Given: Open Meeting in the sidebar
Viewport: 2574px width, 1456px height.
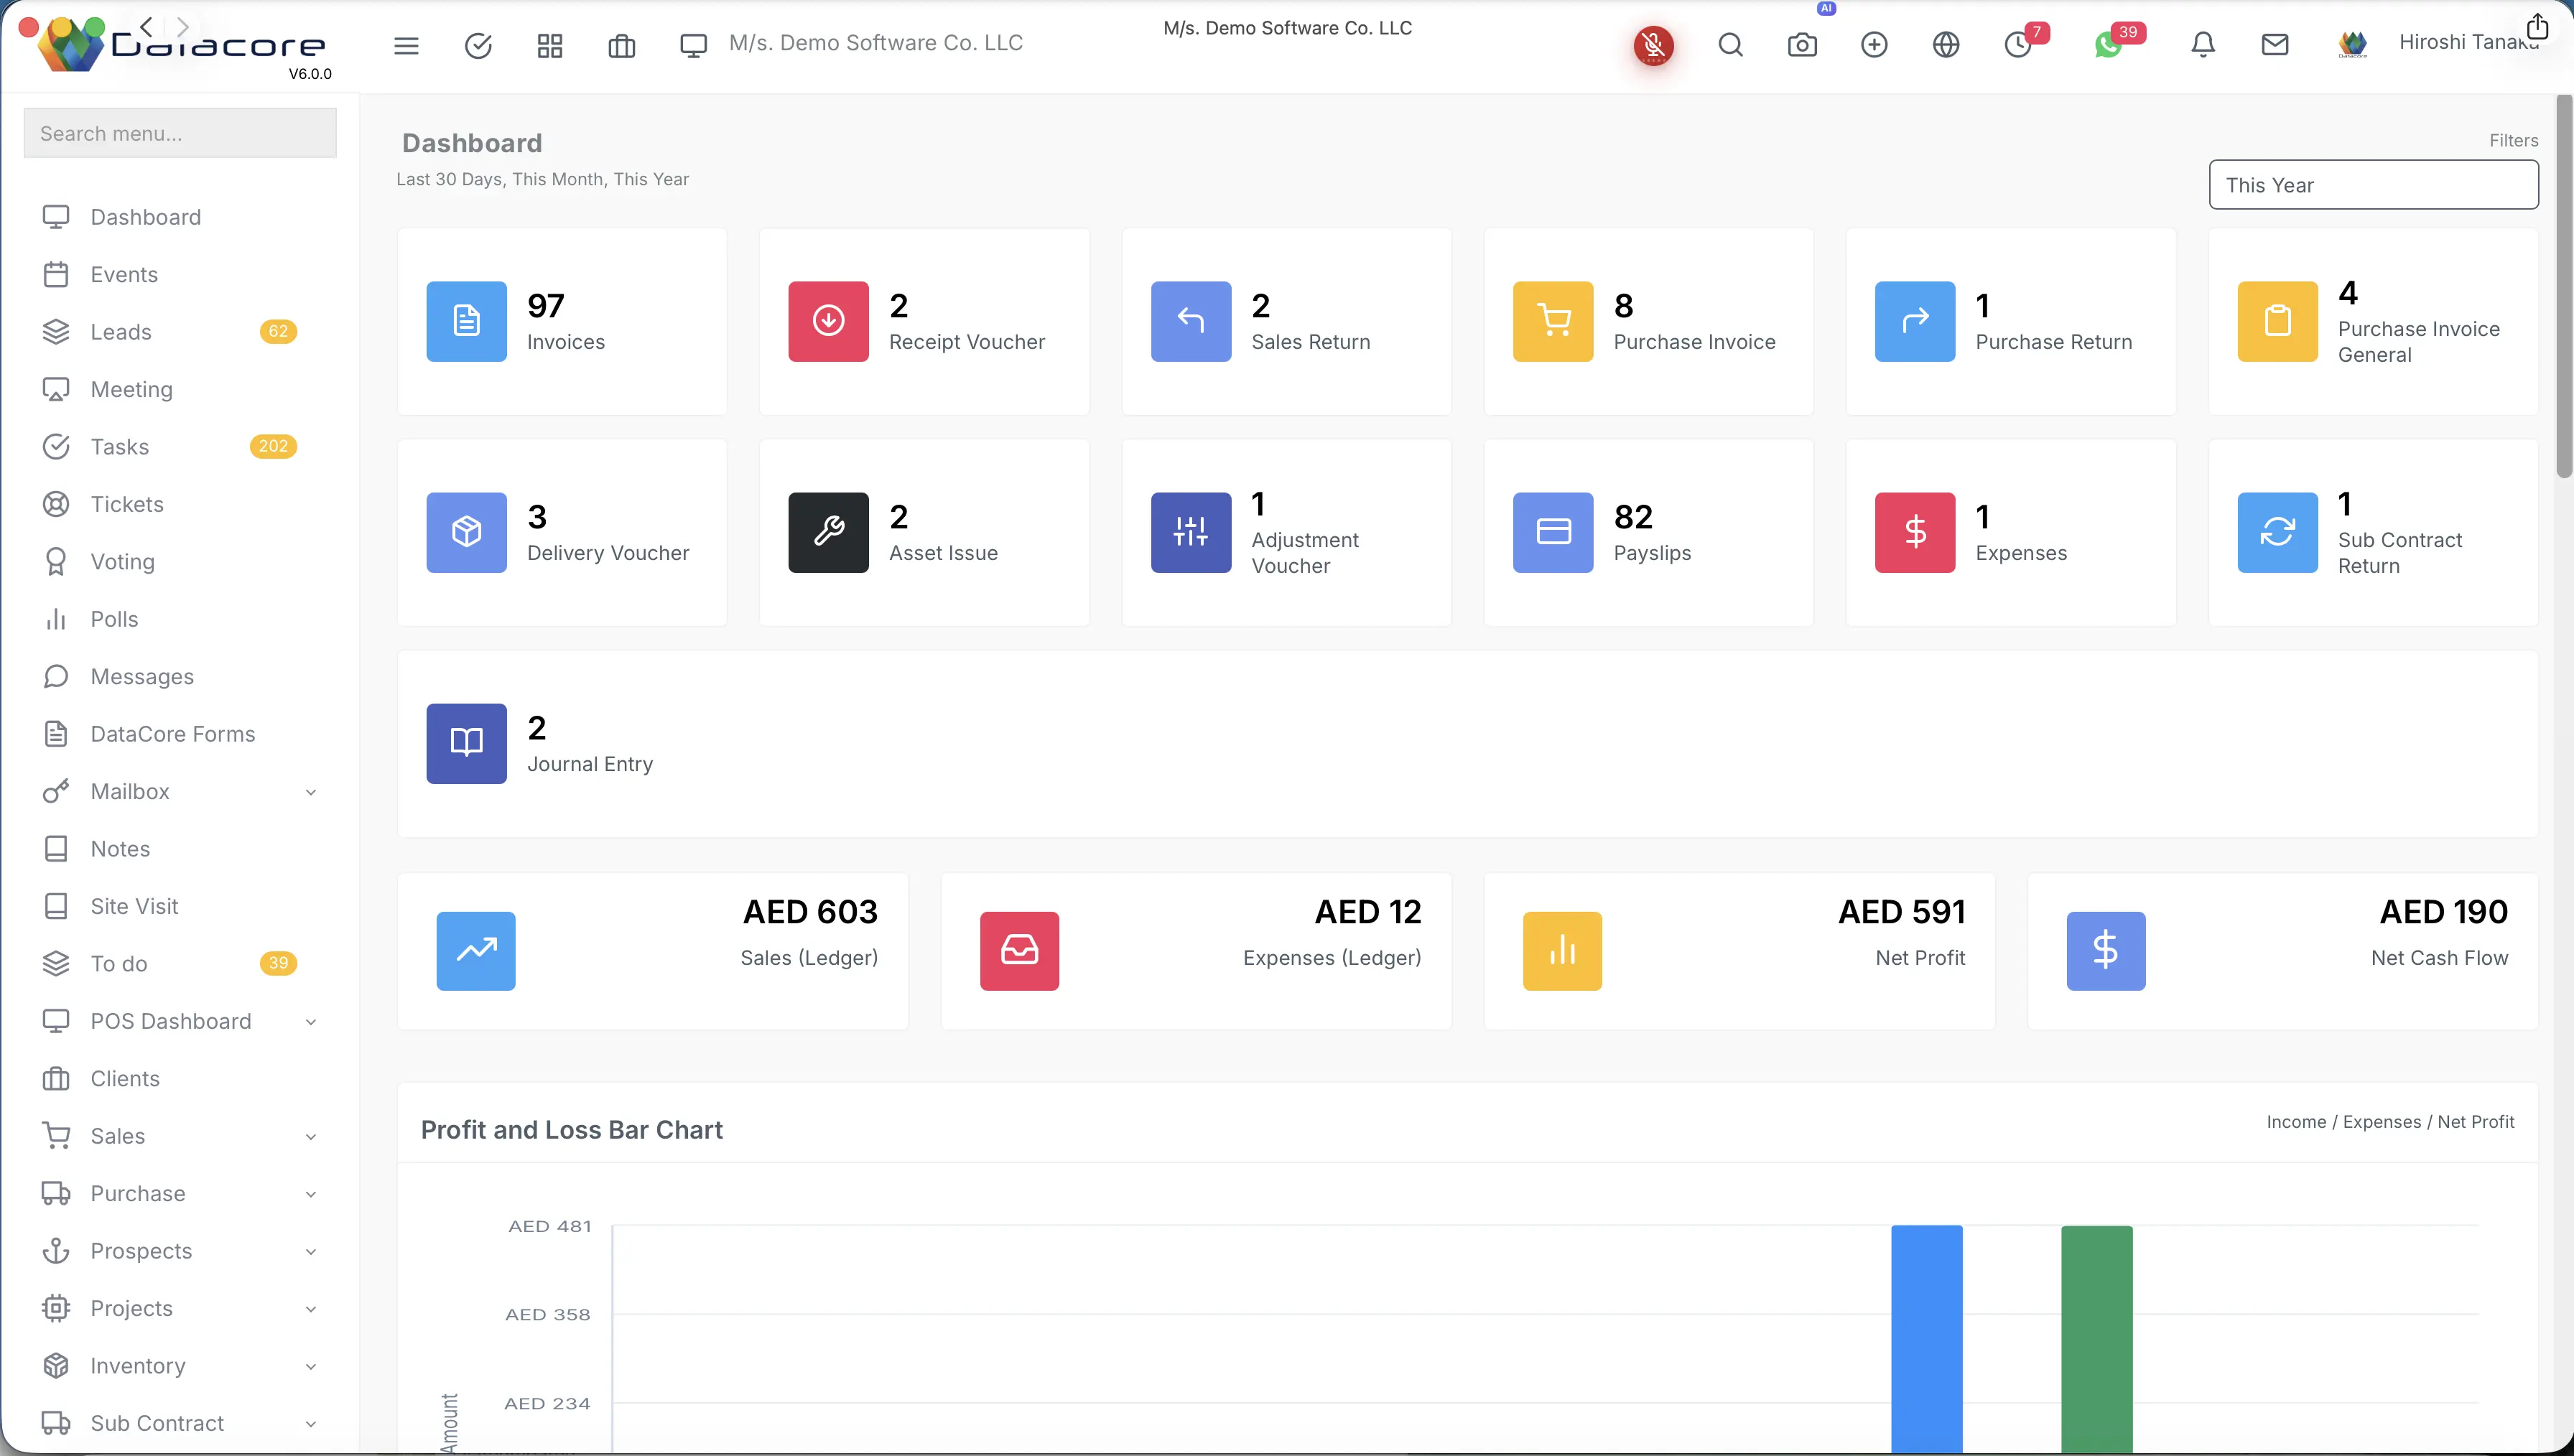Looking at the screenshot, I should [x=131, y=389].
